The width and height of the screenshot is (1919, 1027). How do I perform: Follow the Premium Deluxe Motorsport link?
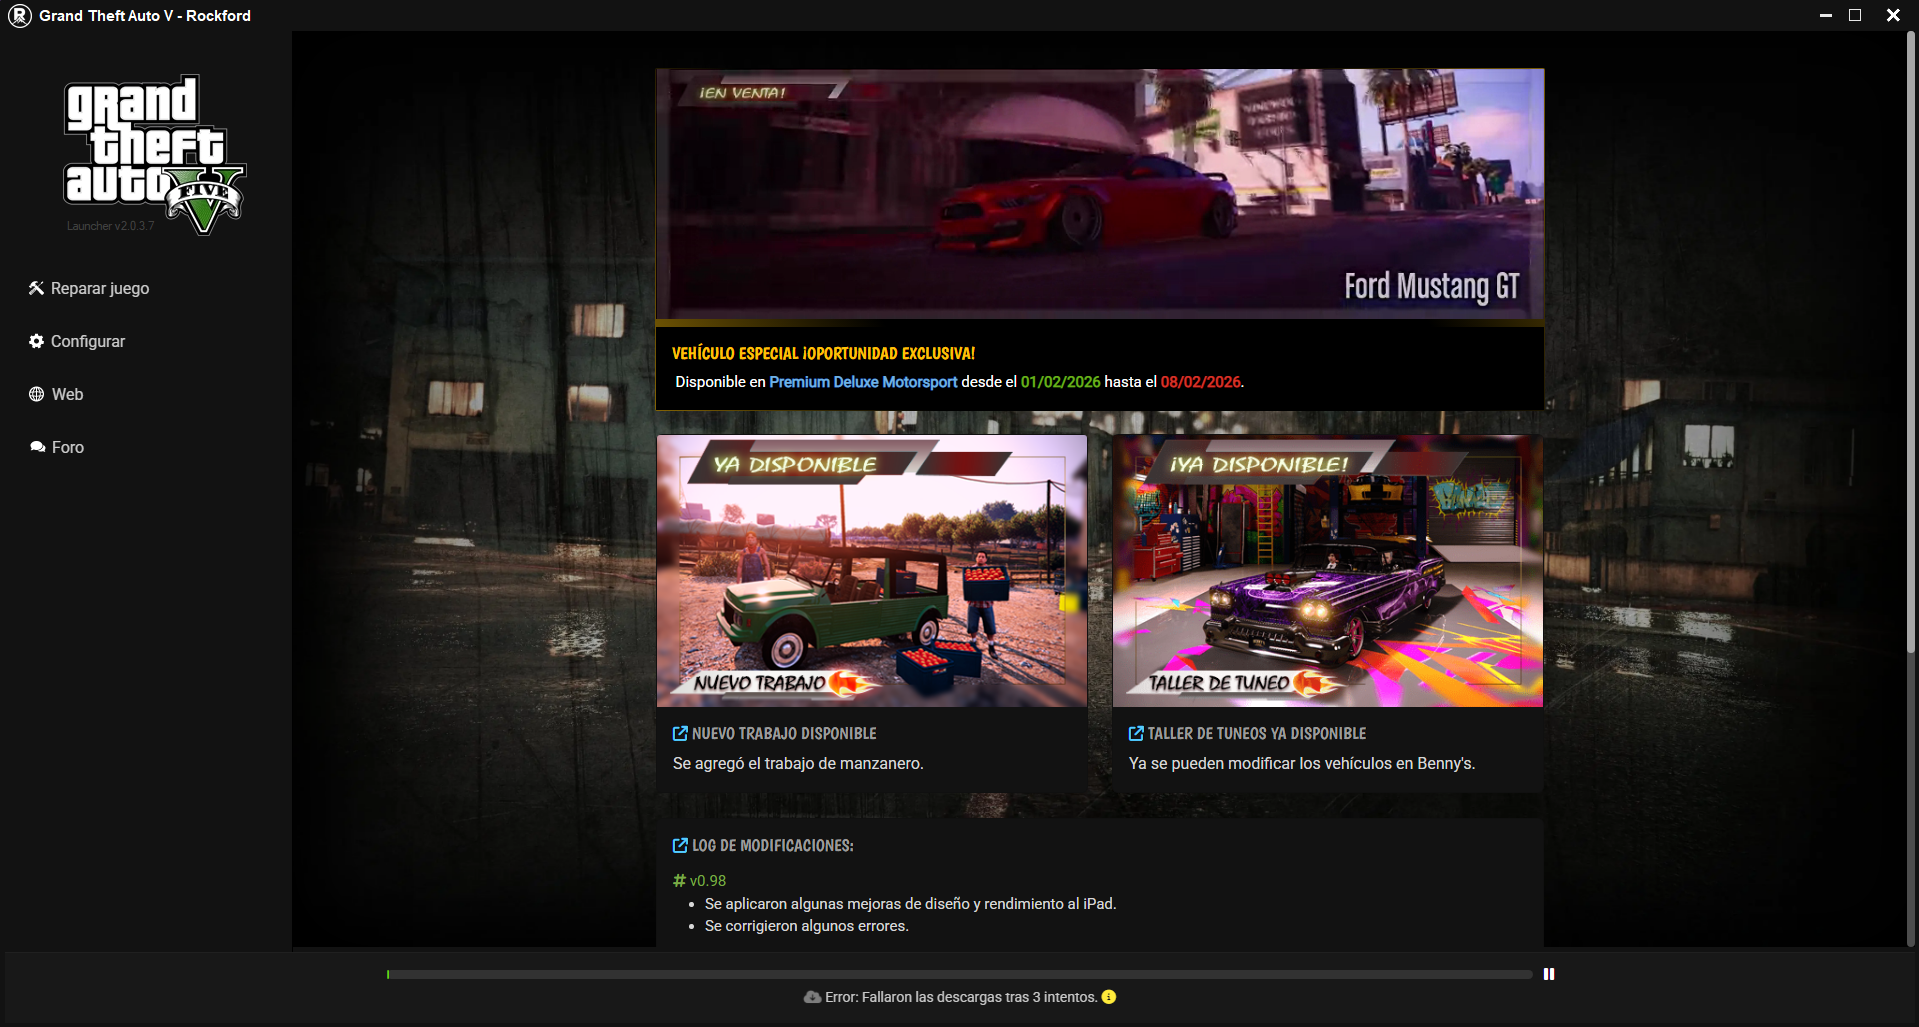pyautogui.click(x=862, y=382)
